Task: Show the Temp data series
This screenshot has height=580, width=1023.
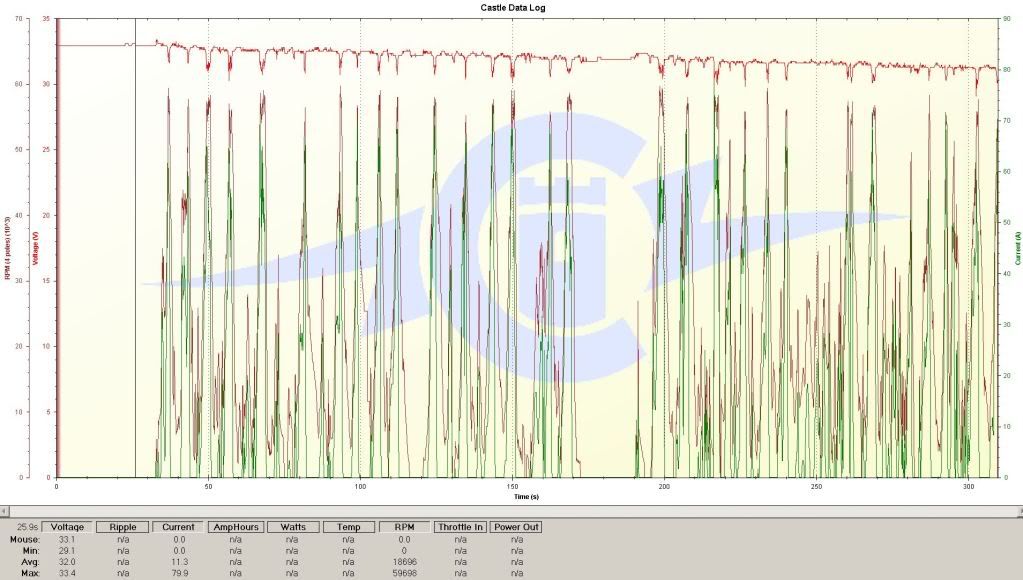Action: [348, 527]
